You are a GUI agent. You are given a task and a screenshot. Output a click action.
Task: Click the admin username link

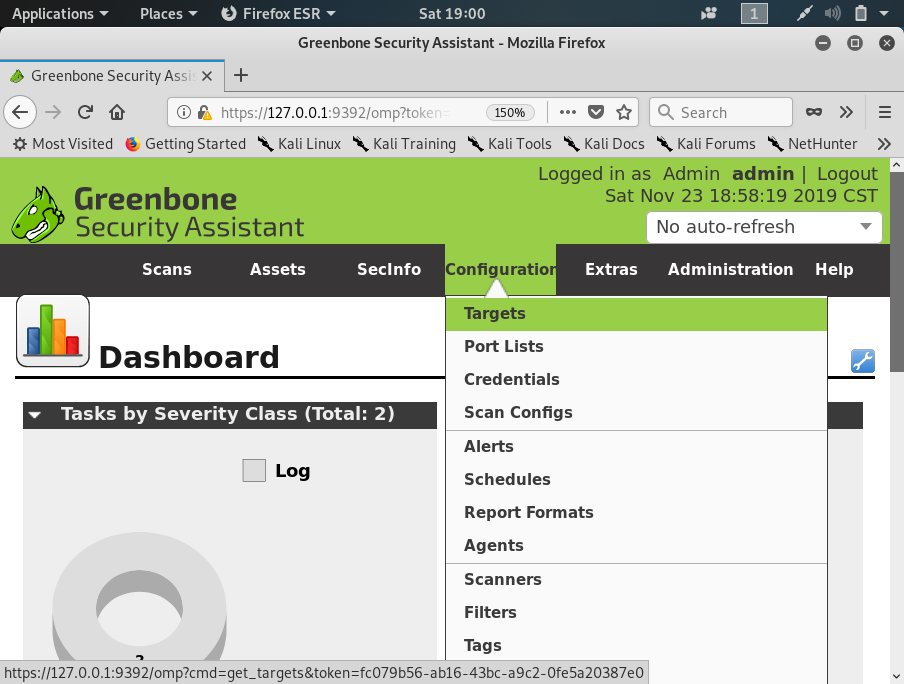click(x=762, y=174)
